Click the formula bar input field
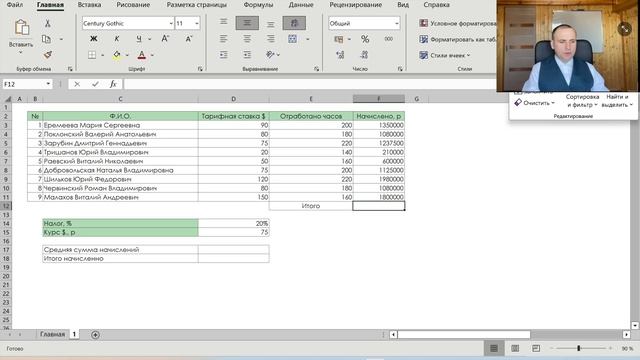640x360 pixels. (310, 84)
